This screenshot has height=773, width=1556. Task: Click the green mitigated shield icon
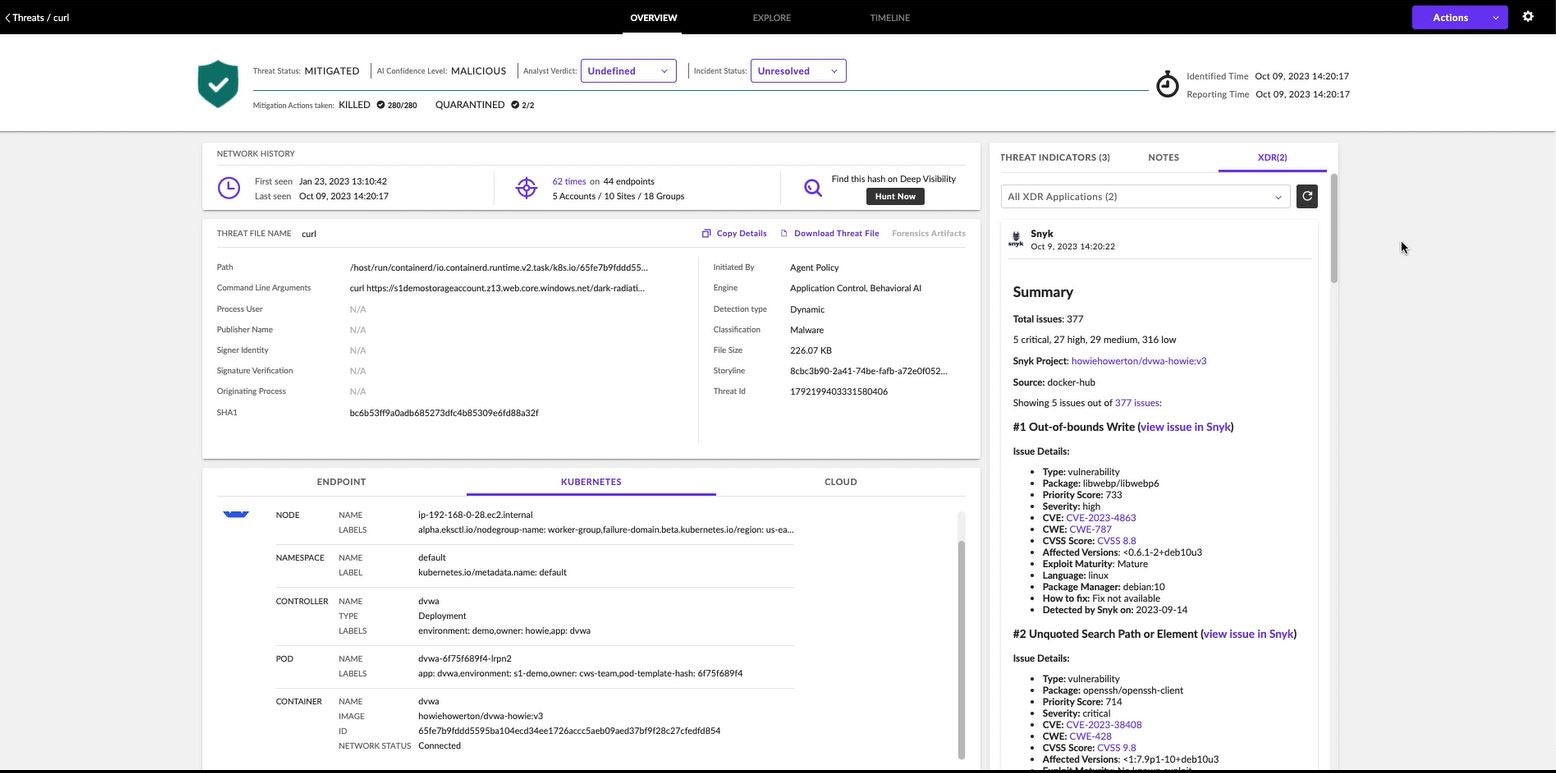coord(218,84)
